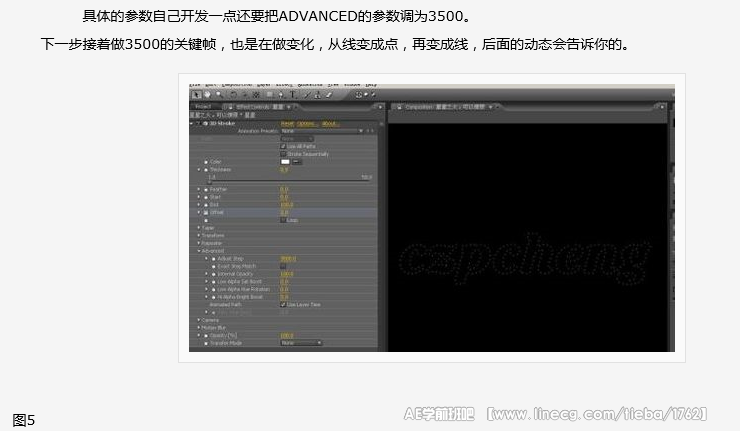Expand the Repeater group
Screen dimensions: 740x431
[199, 243]
